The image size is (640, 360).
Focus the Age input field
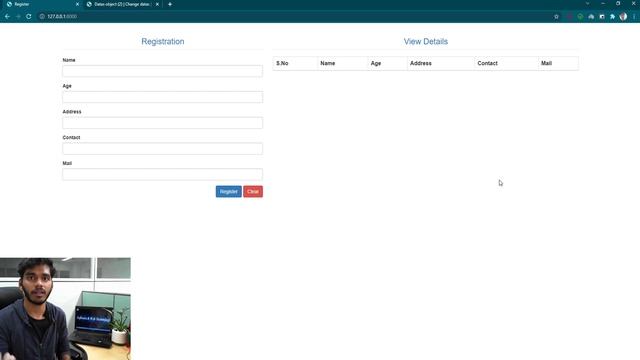pyautogui.click(x=162, y=97)
